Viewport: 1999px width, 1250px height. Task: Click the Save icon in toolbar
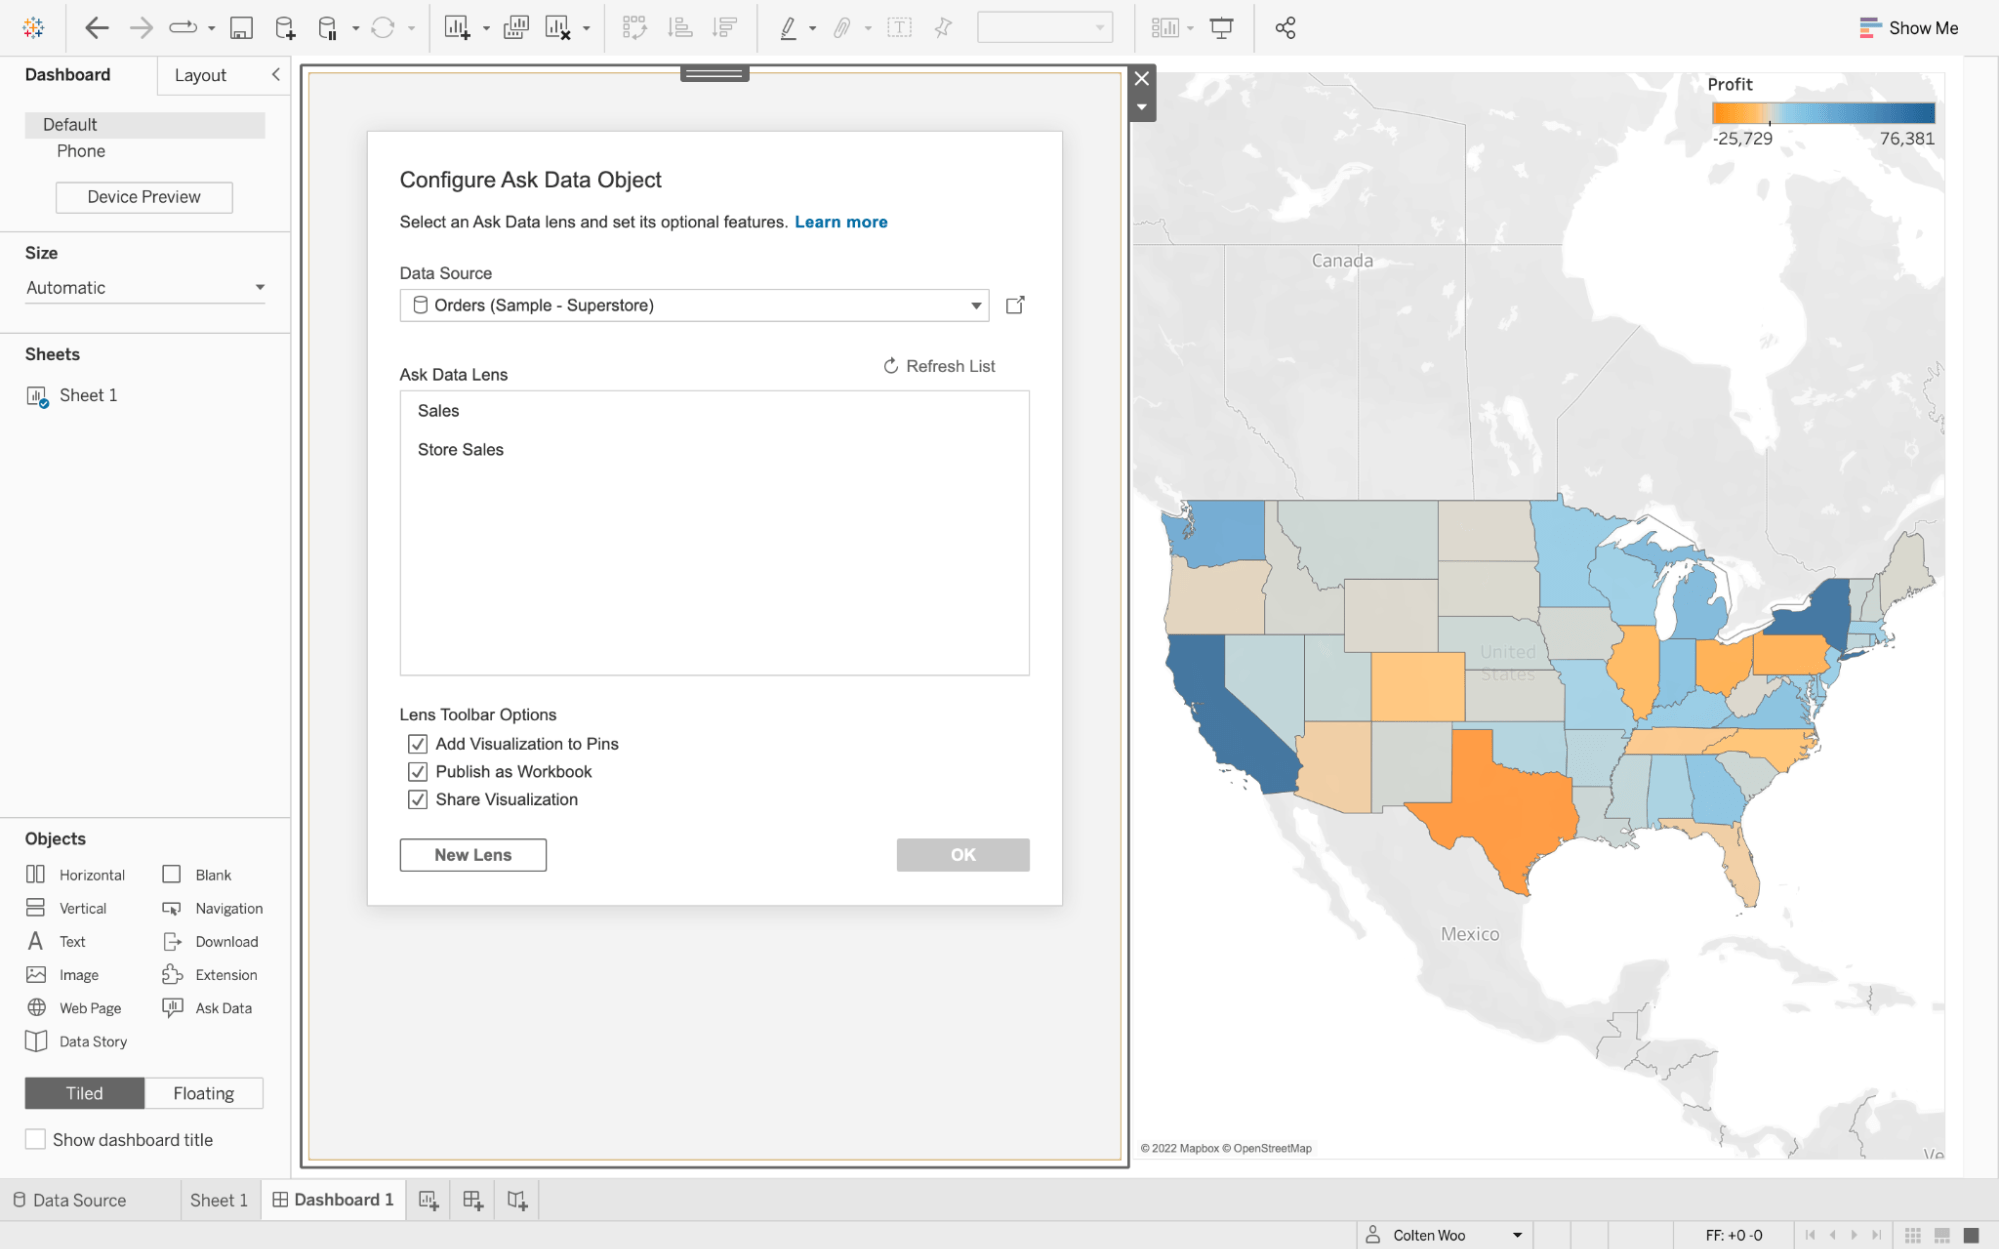click(x=241, y=28)
